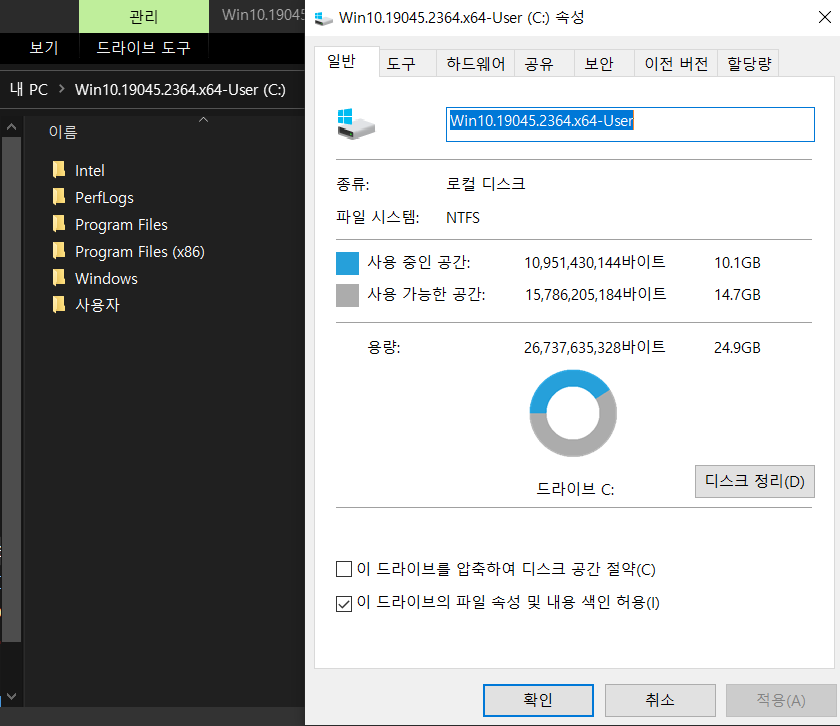Click the 적용(A) button
This screenshot has width=840, height=726.
781,700
